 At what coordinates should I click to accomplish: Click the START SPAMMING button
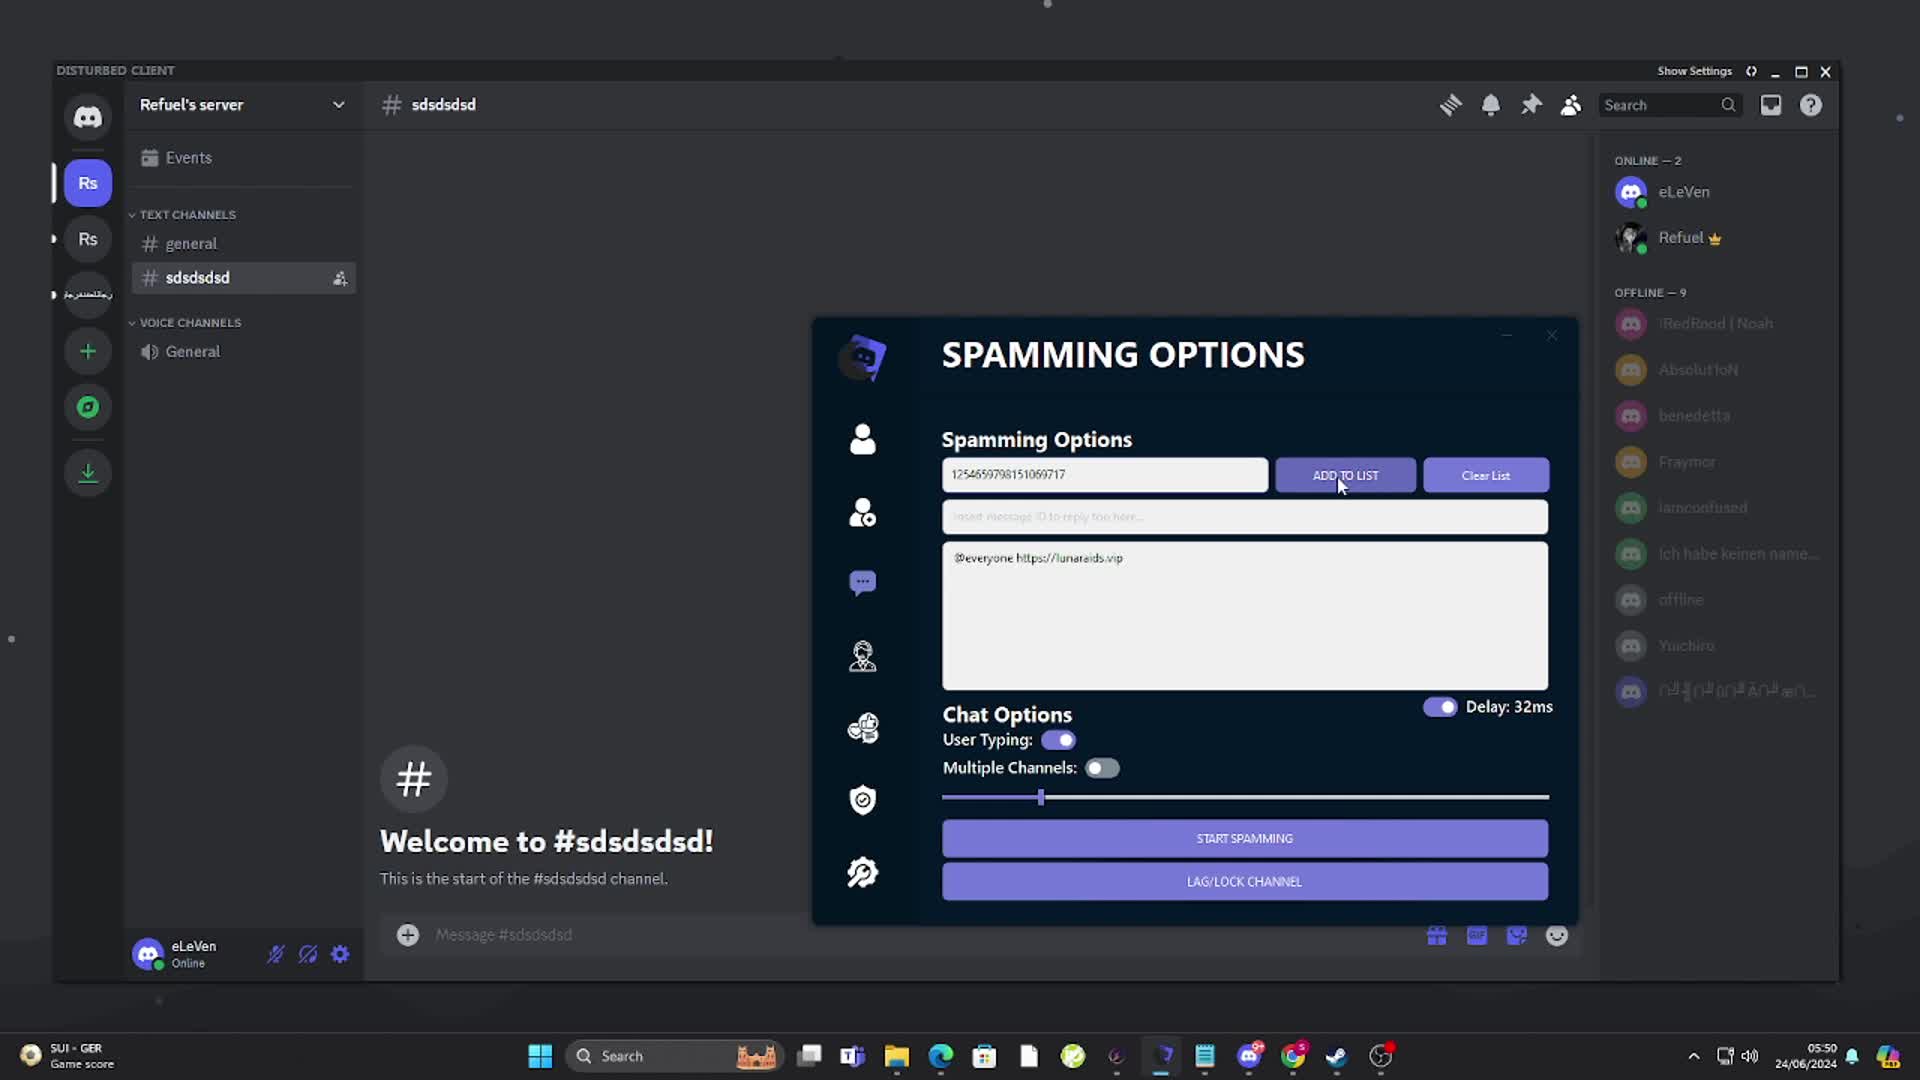(x=1243, y=838)
